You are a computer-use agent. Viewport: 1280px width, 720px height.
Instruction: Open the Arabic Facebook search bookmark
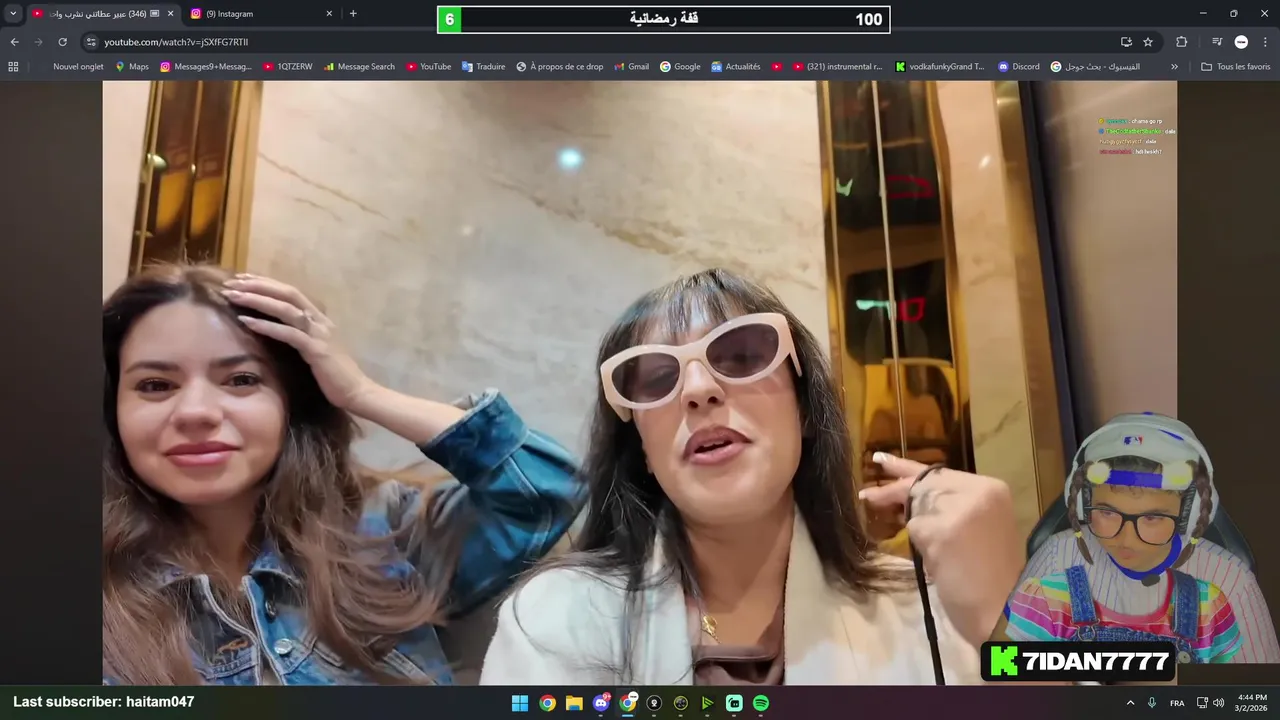tap(1095, 67)
